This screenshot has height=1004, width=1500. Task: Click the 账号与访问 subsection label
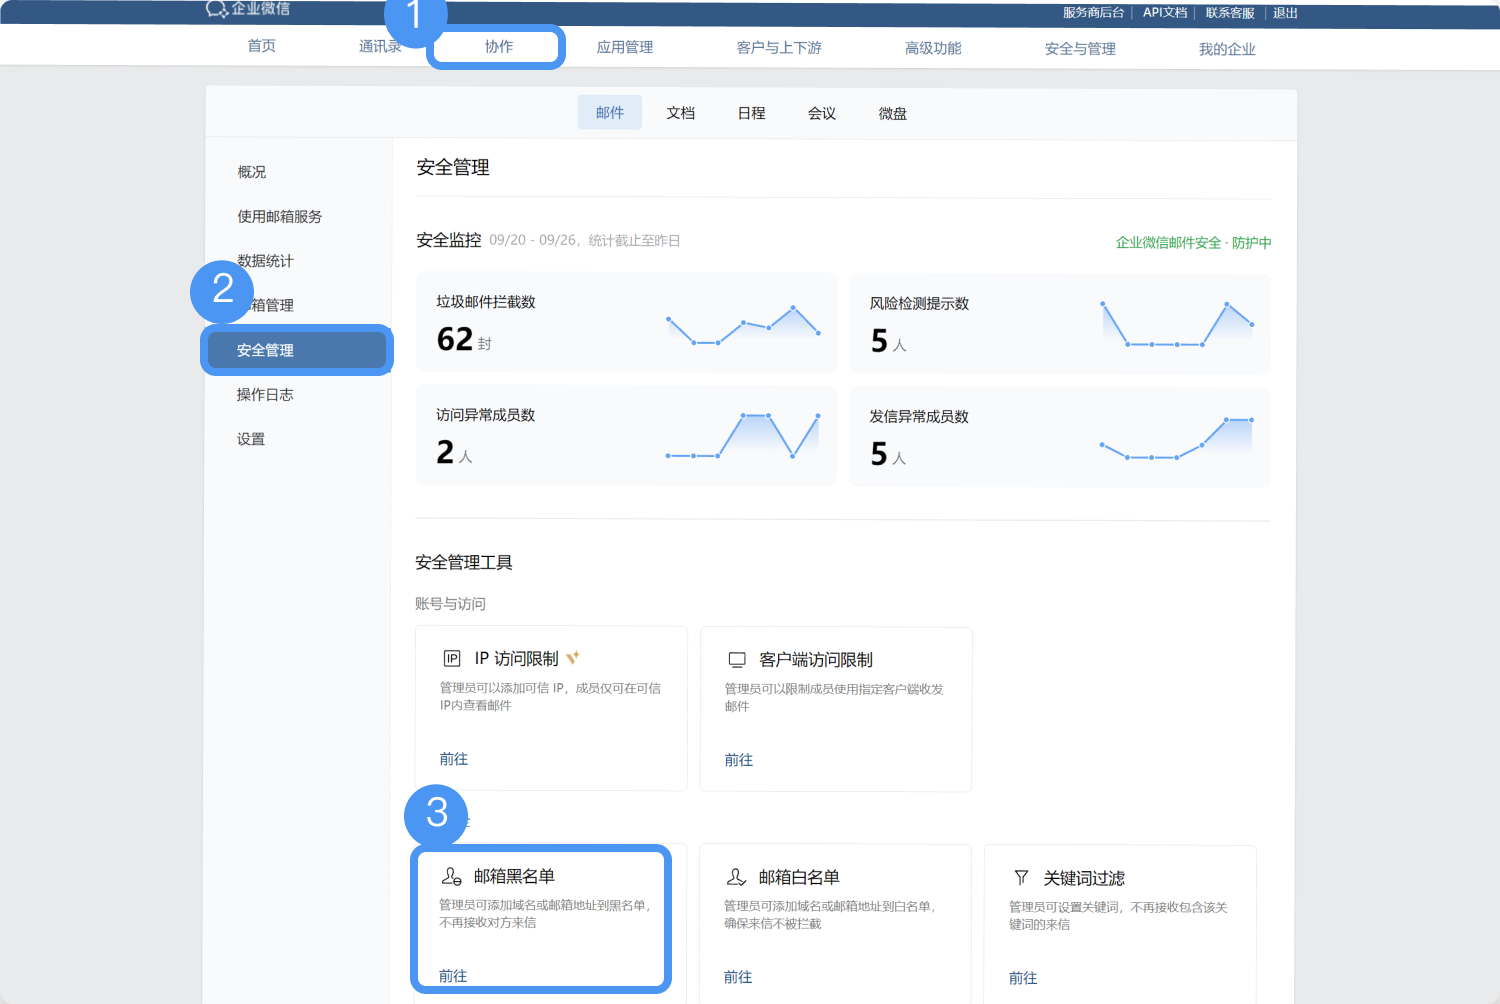(x=450, y=604)
